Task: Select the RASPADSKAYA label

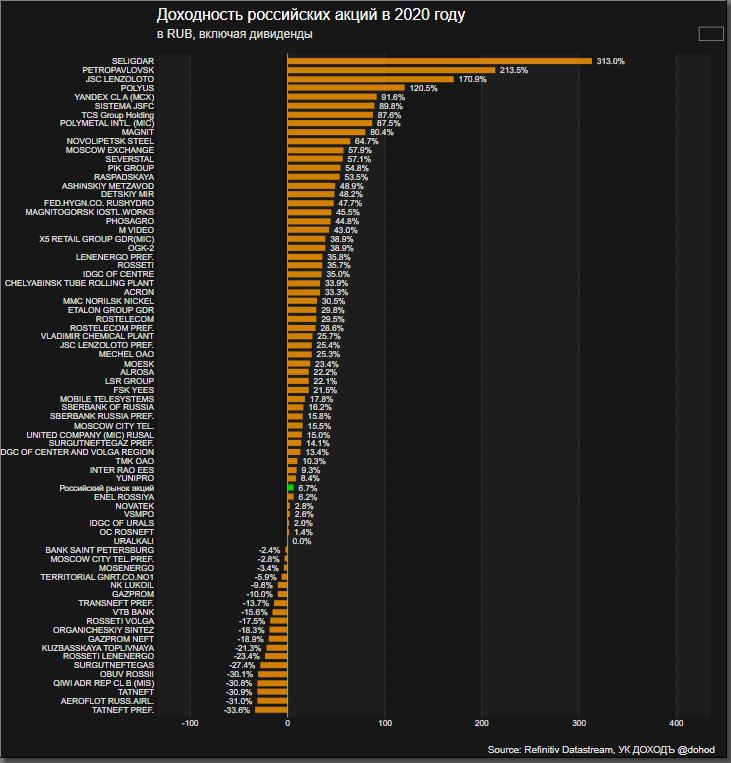Action: coord(124,177)
